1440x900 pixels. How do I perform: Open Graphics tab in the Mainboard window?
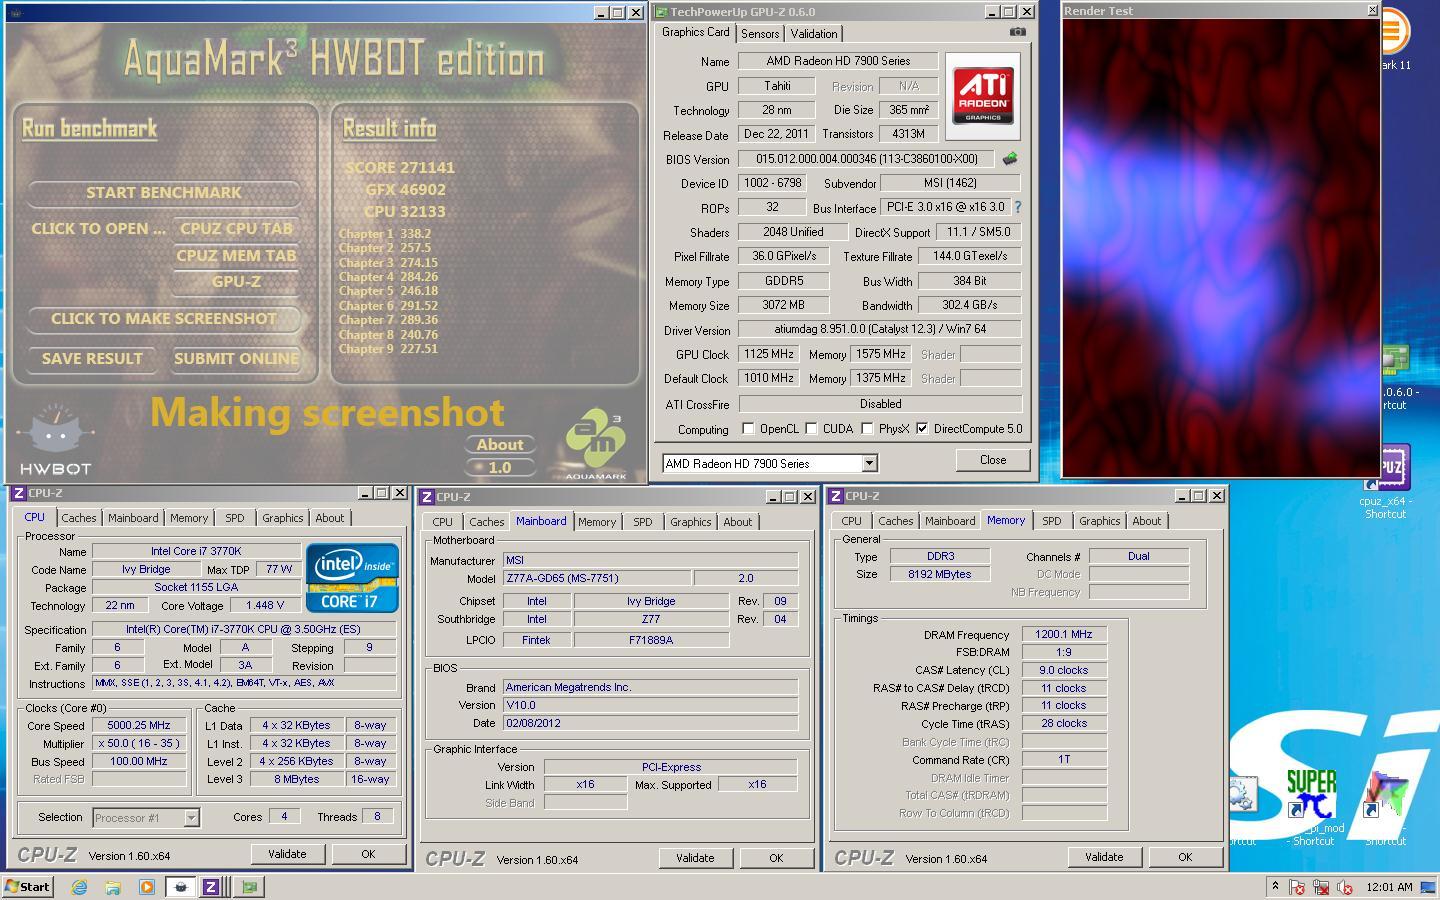click(x=690, y=522)
